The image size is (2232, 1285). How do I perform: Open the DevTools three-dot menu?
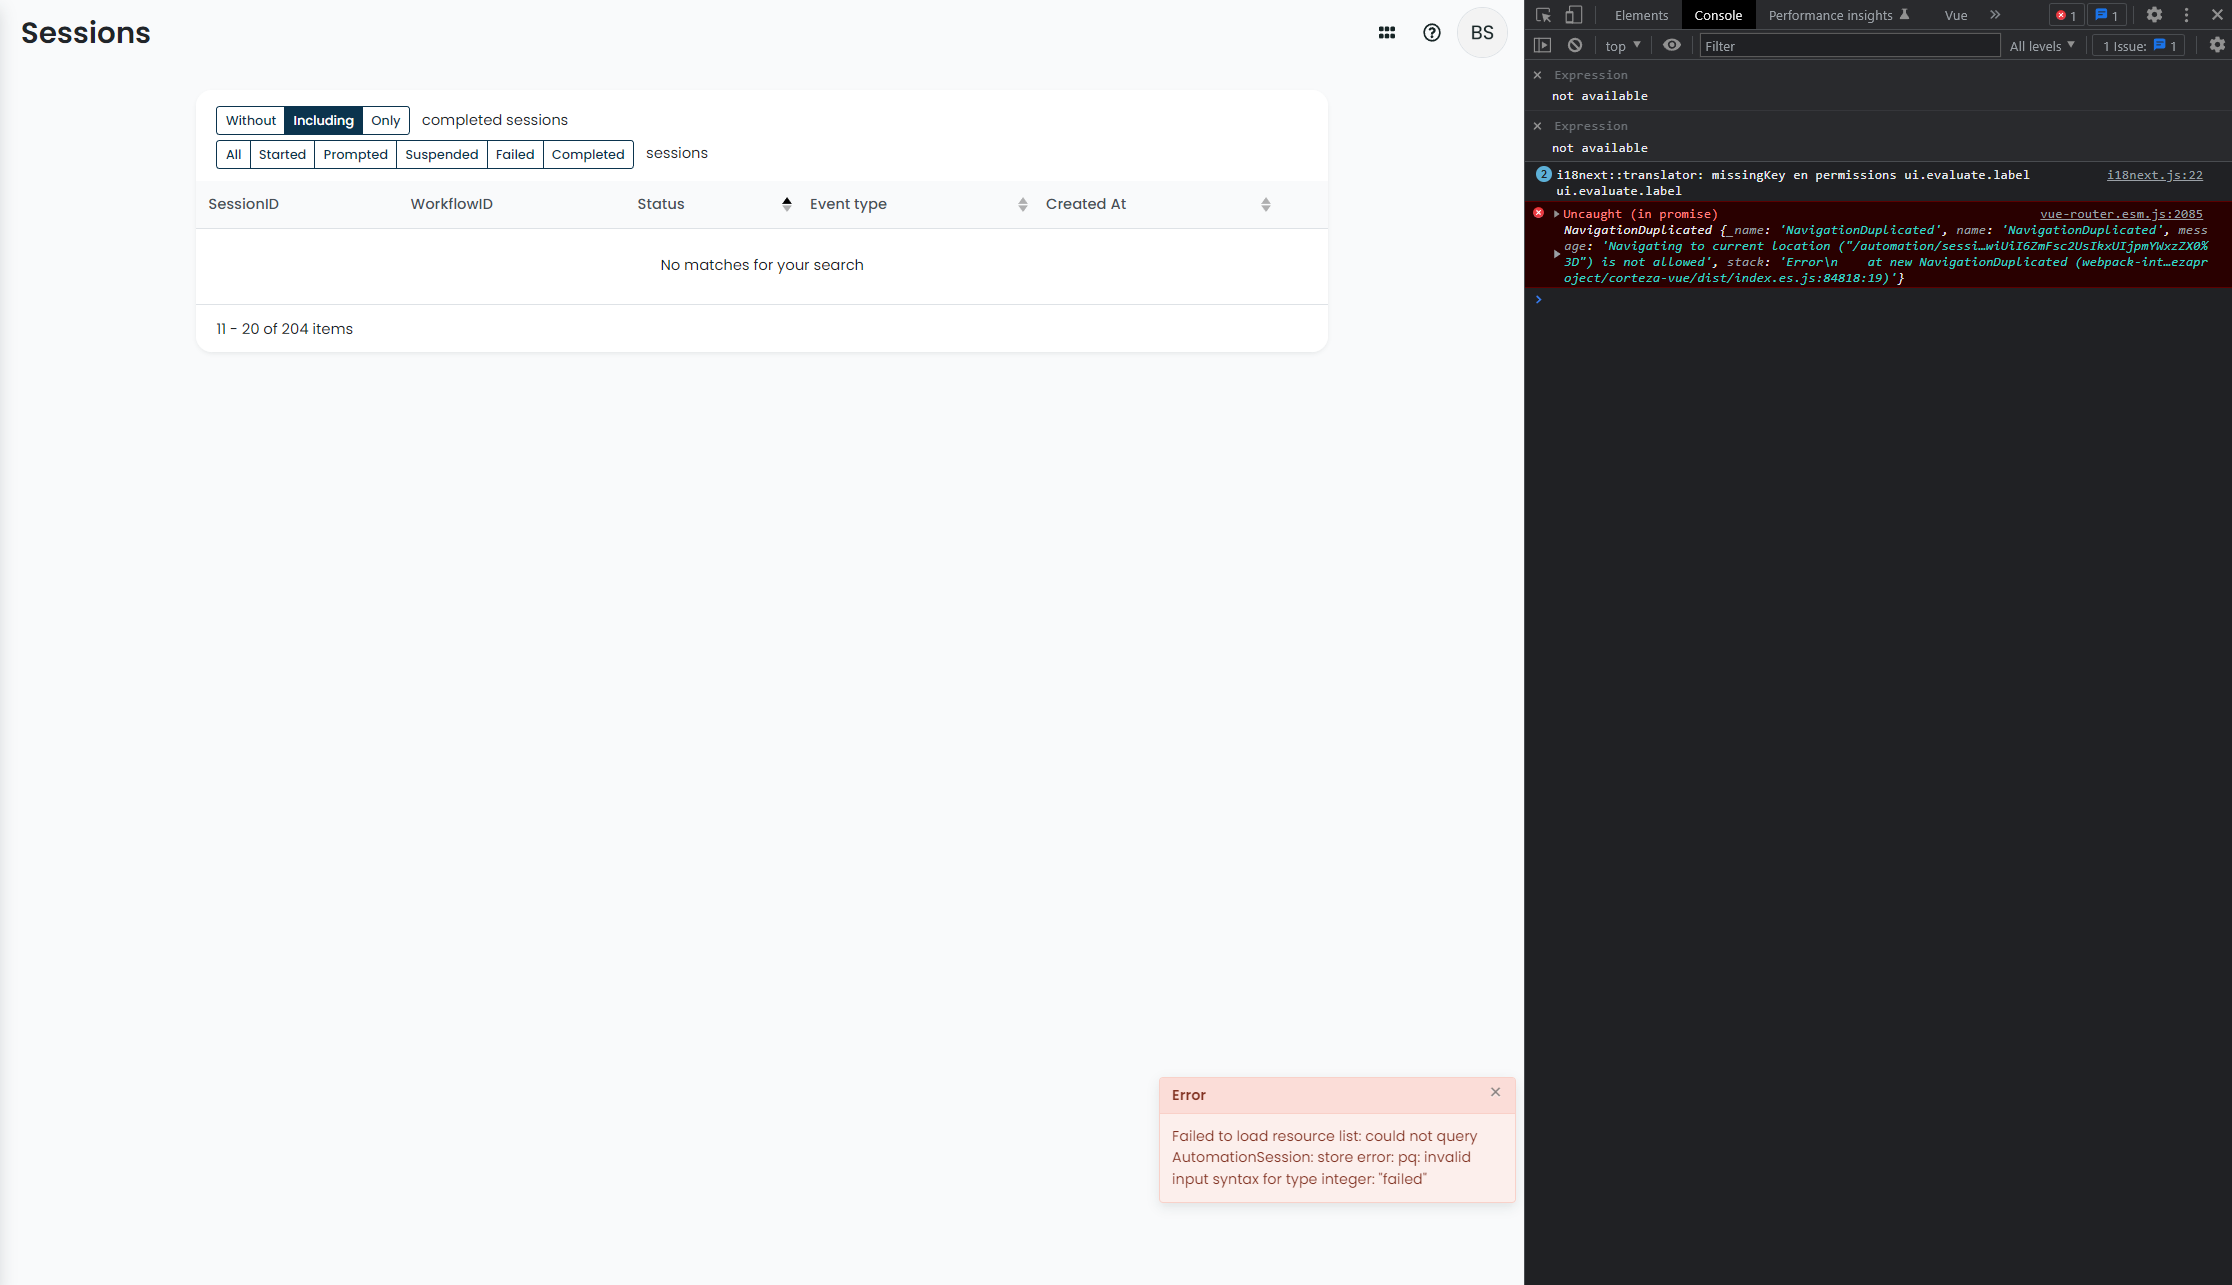click(2186, 15)
